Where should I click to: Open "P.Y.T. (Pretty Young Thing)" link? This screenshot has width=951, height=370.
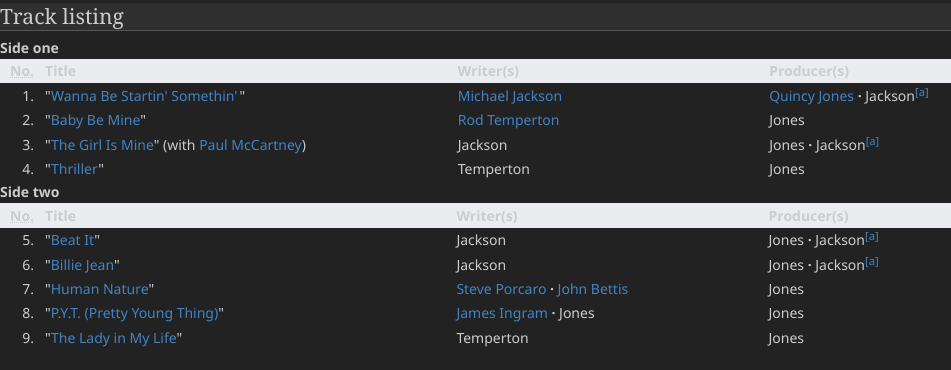point(135,313)
